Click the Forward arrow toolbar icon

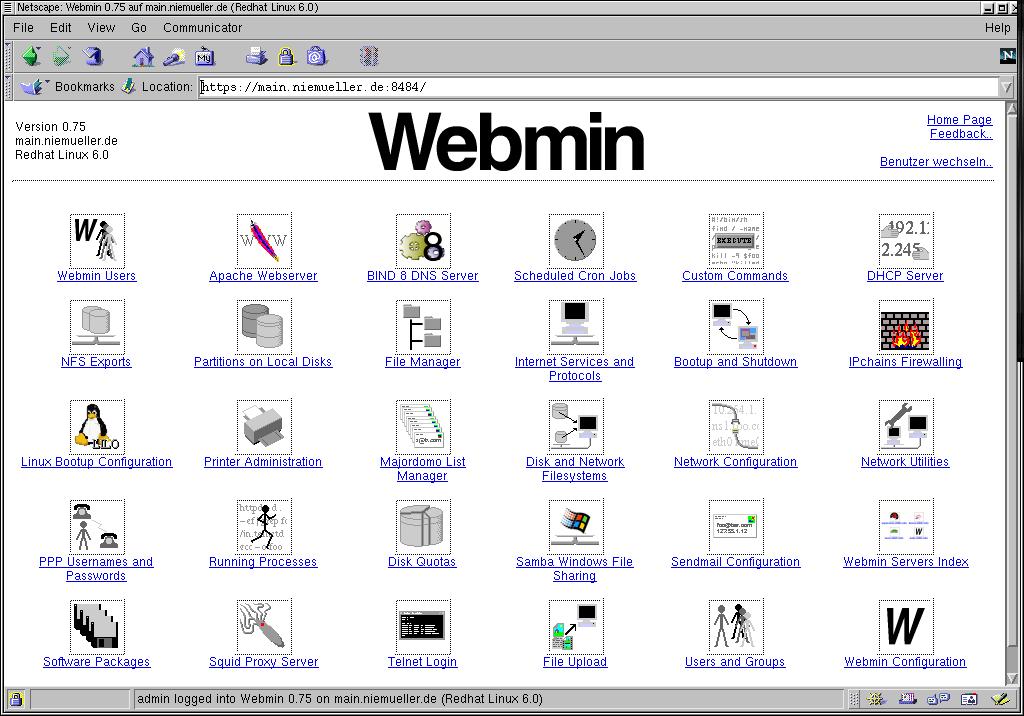point(61,56)
